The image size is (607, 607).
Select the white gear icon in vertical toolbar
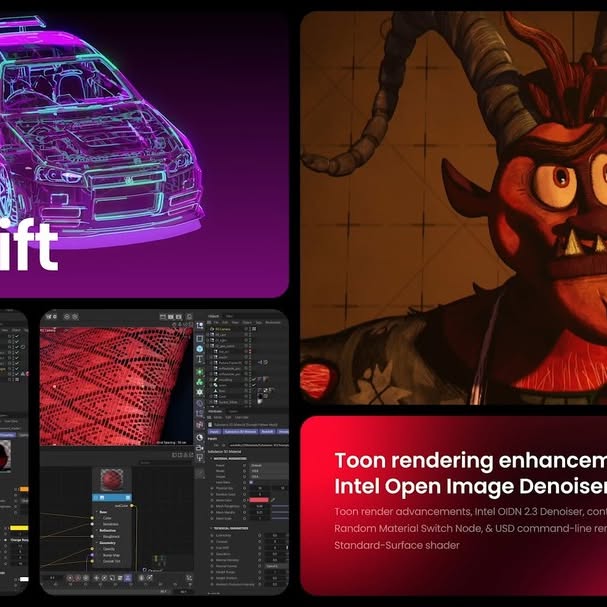pyautogui.click(x=200, y=392)
